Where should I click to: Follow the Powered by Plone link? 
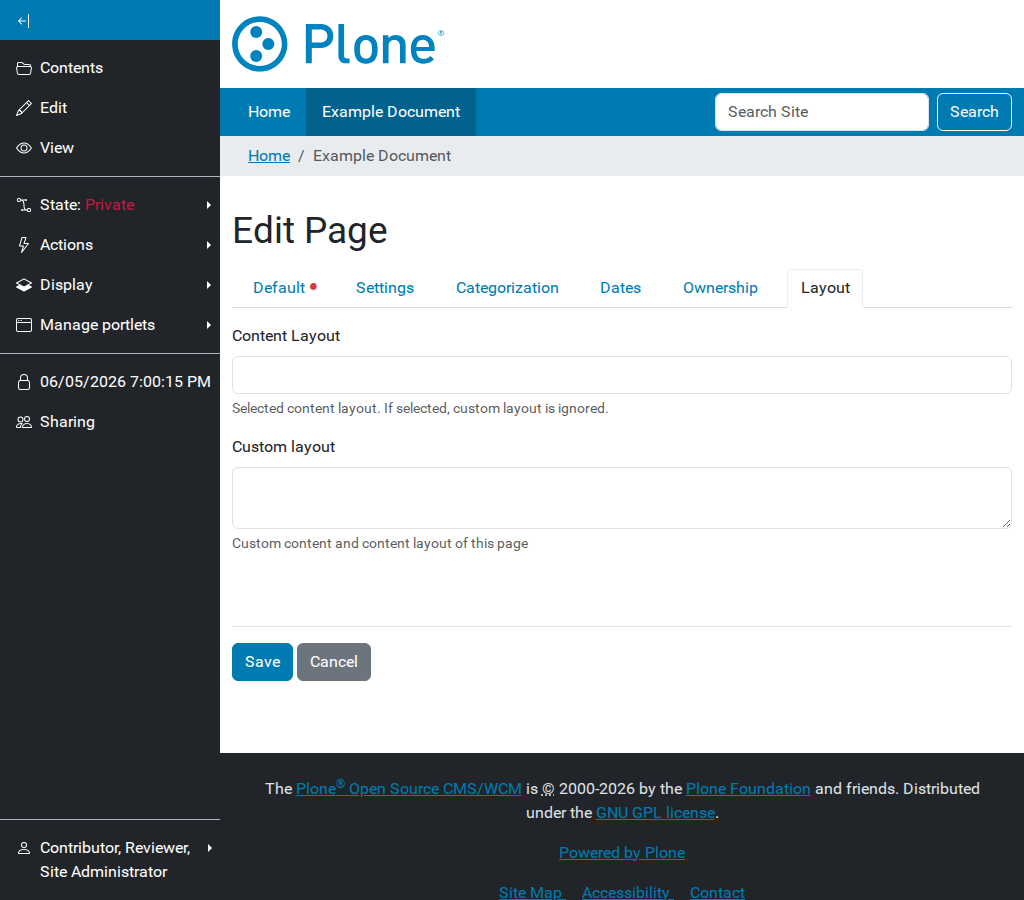(x=622, y=852)
